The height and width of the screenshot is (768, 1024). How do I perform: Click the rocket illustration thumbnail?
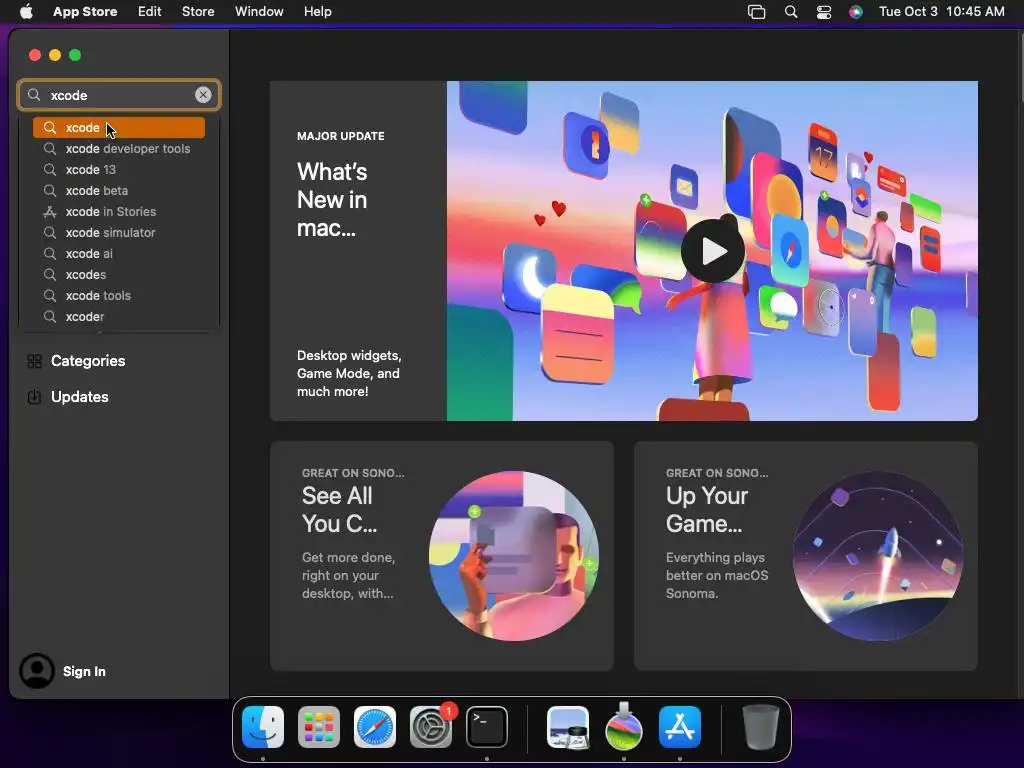click(878, 556)
